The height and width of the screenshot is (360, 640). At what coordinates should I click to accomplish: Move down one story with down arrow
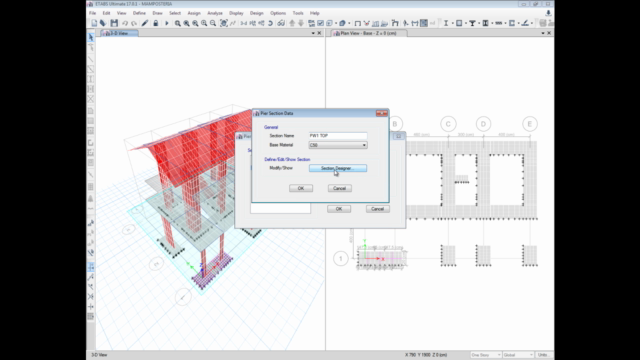coord(301,23)
